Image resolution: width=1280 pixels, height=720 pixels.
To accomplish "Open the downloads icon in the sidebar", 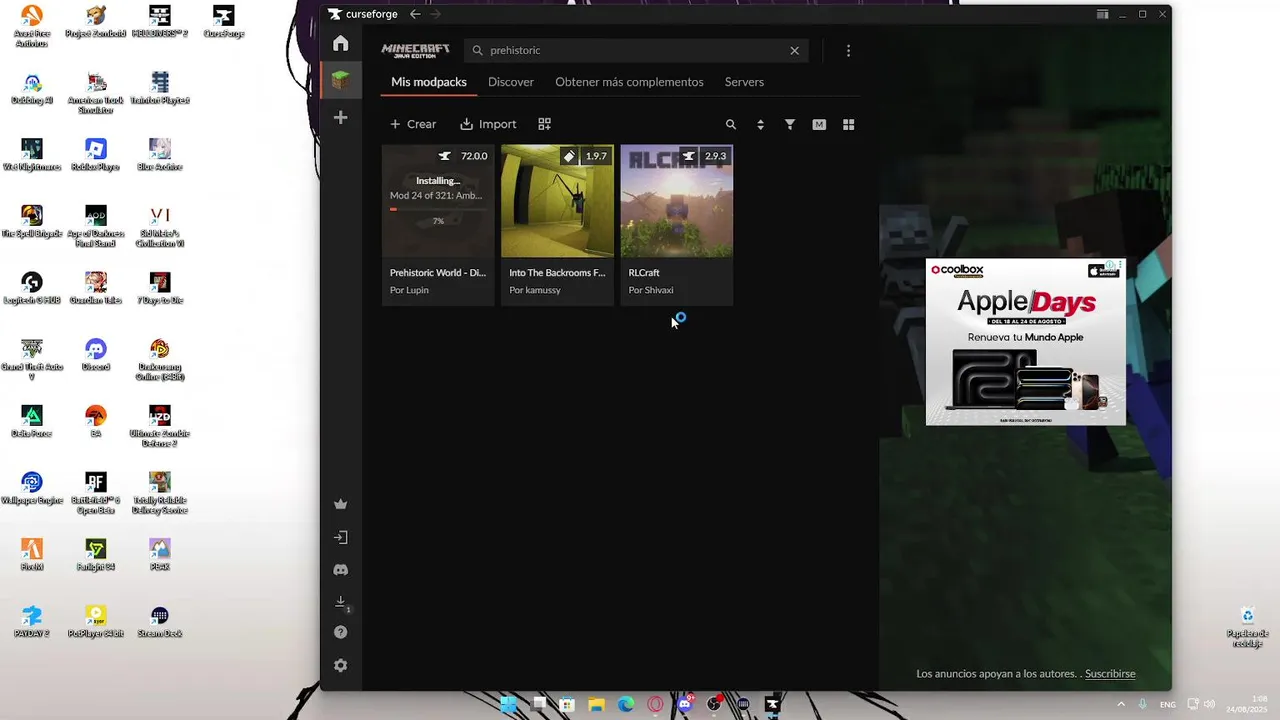I will 341,602.
